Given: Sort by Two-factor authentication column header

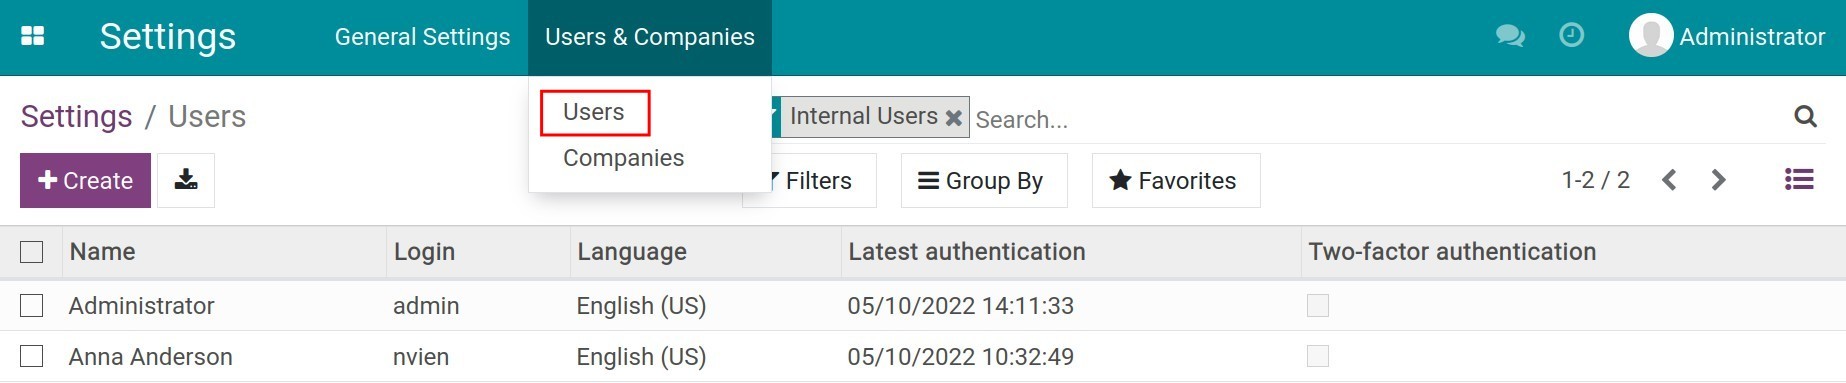Looking at the screenshot, I should click(1573, 252).
